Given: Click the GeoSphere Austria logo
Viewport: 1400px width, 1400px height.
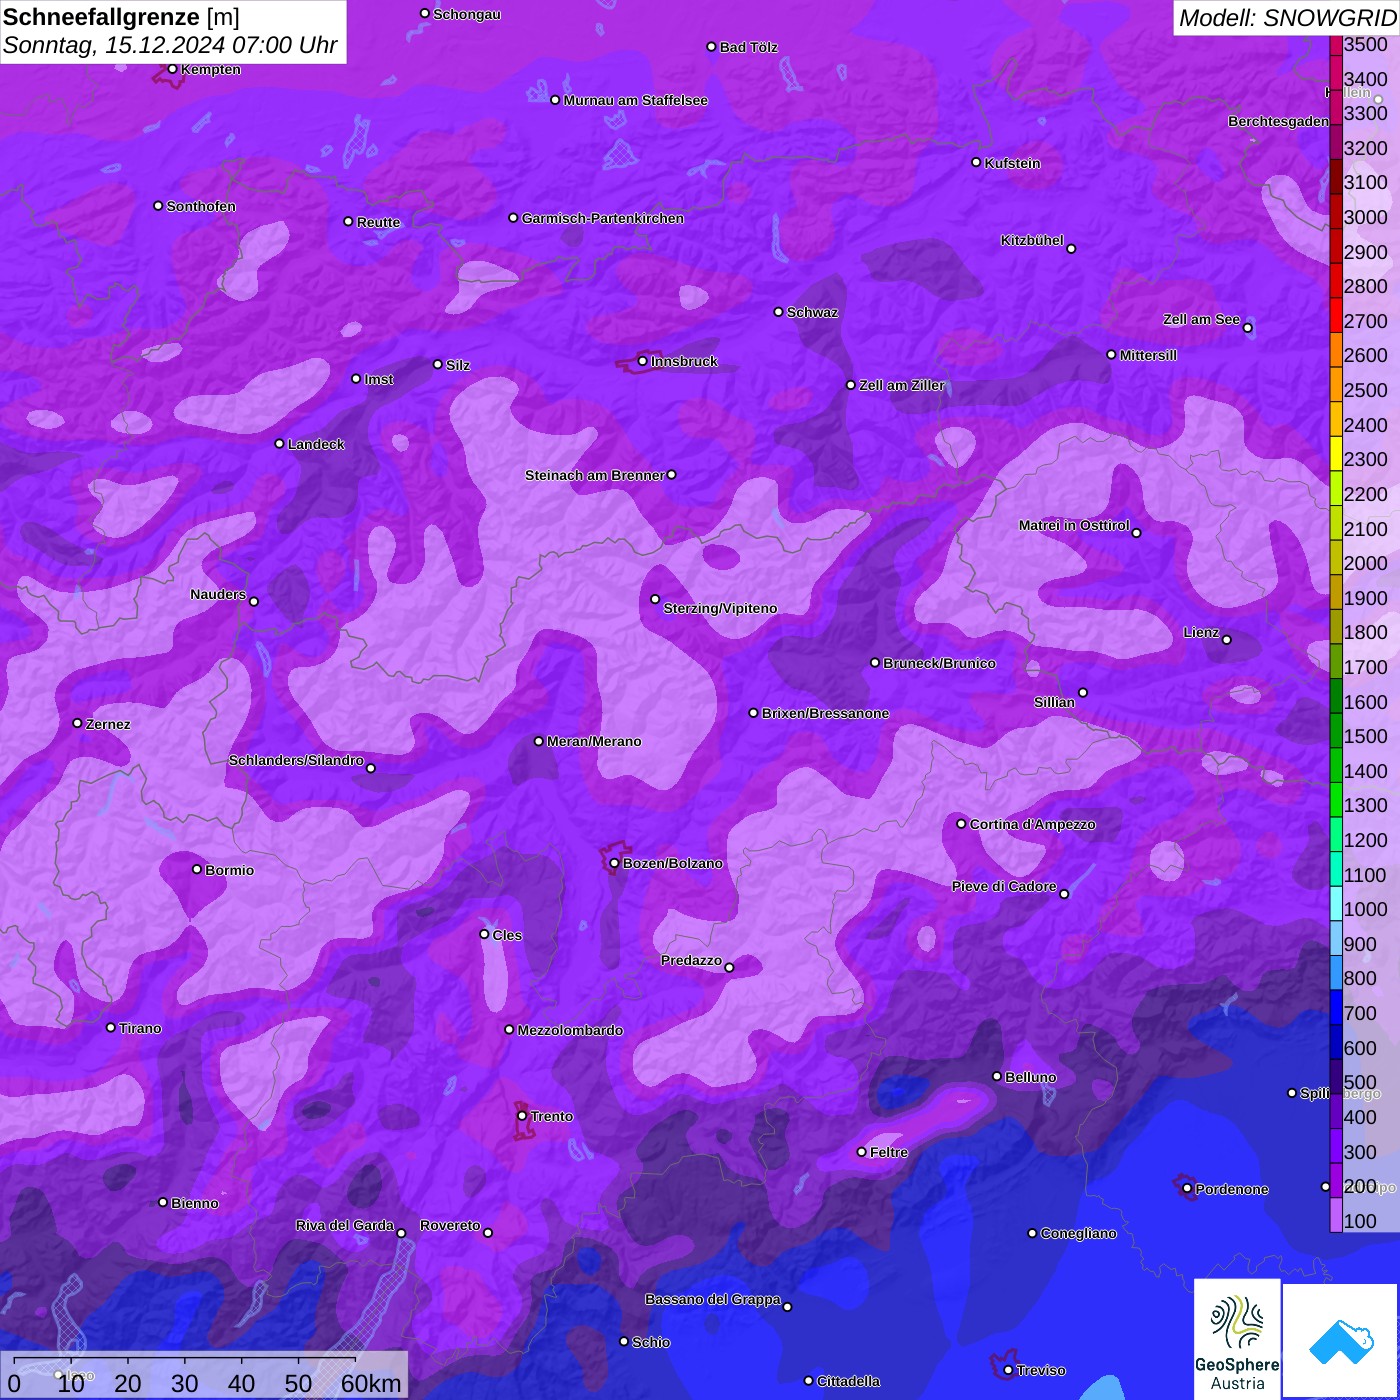Looking at the screenshot, I should coord(1237,1339).
